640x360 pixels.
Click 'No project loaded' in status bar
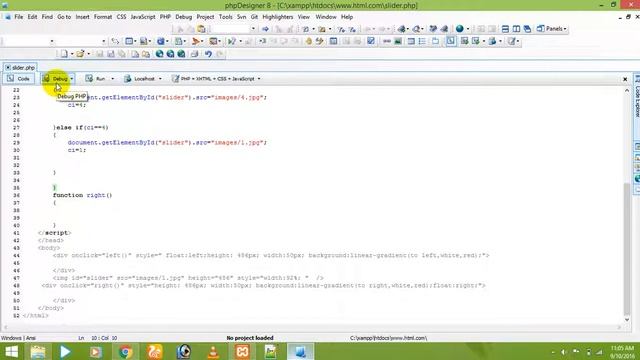coord(250,338)
